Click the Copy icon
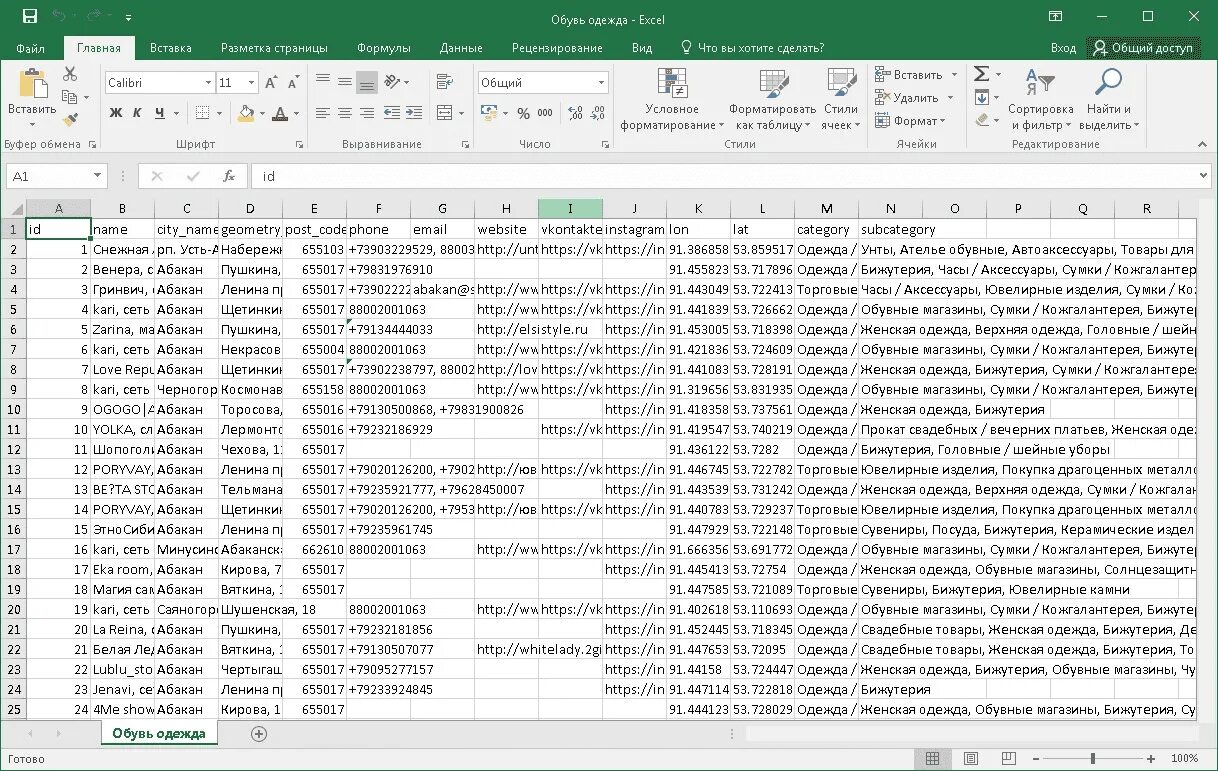Image resolution: width=1218 pixels, height=771 pixels. tap(68, 97)
